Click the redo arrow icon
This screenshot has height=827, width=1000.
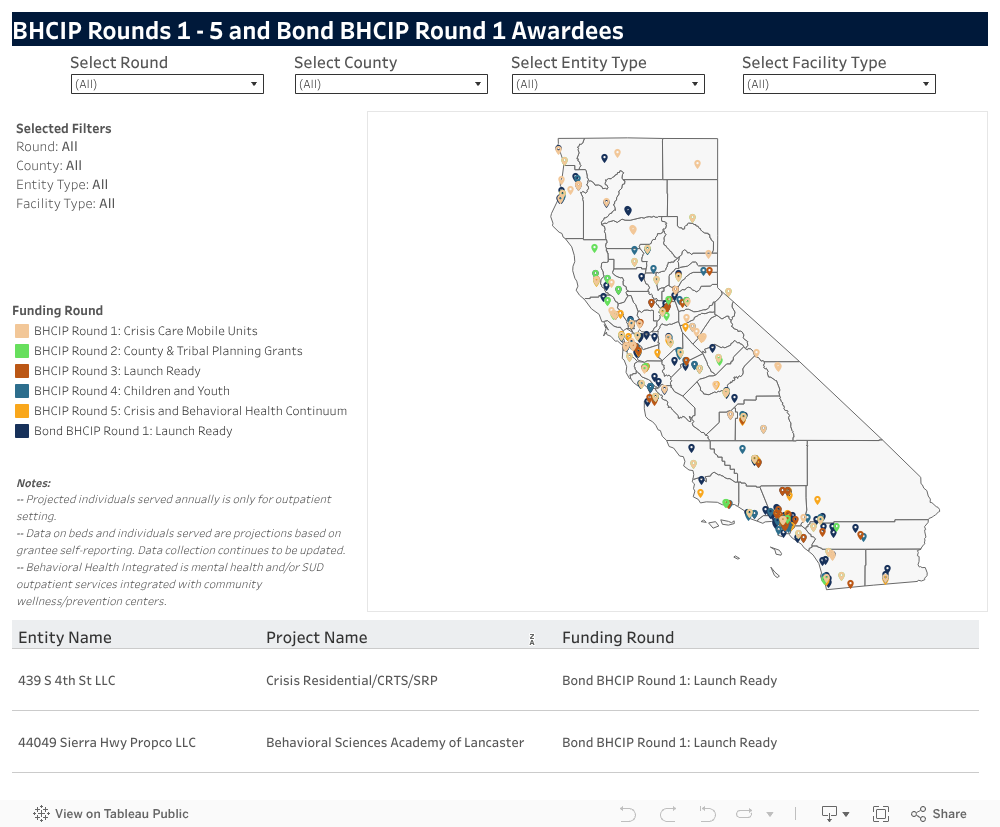[668, 814]
